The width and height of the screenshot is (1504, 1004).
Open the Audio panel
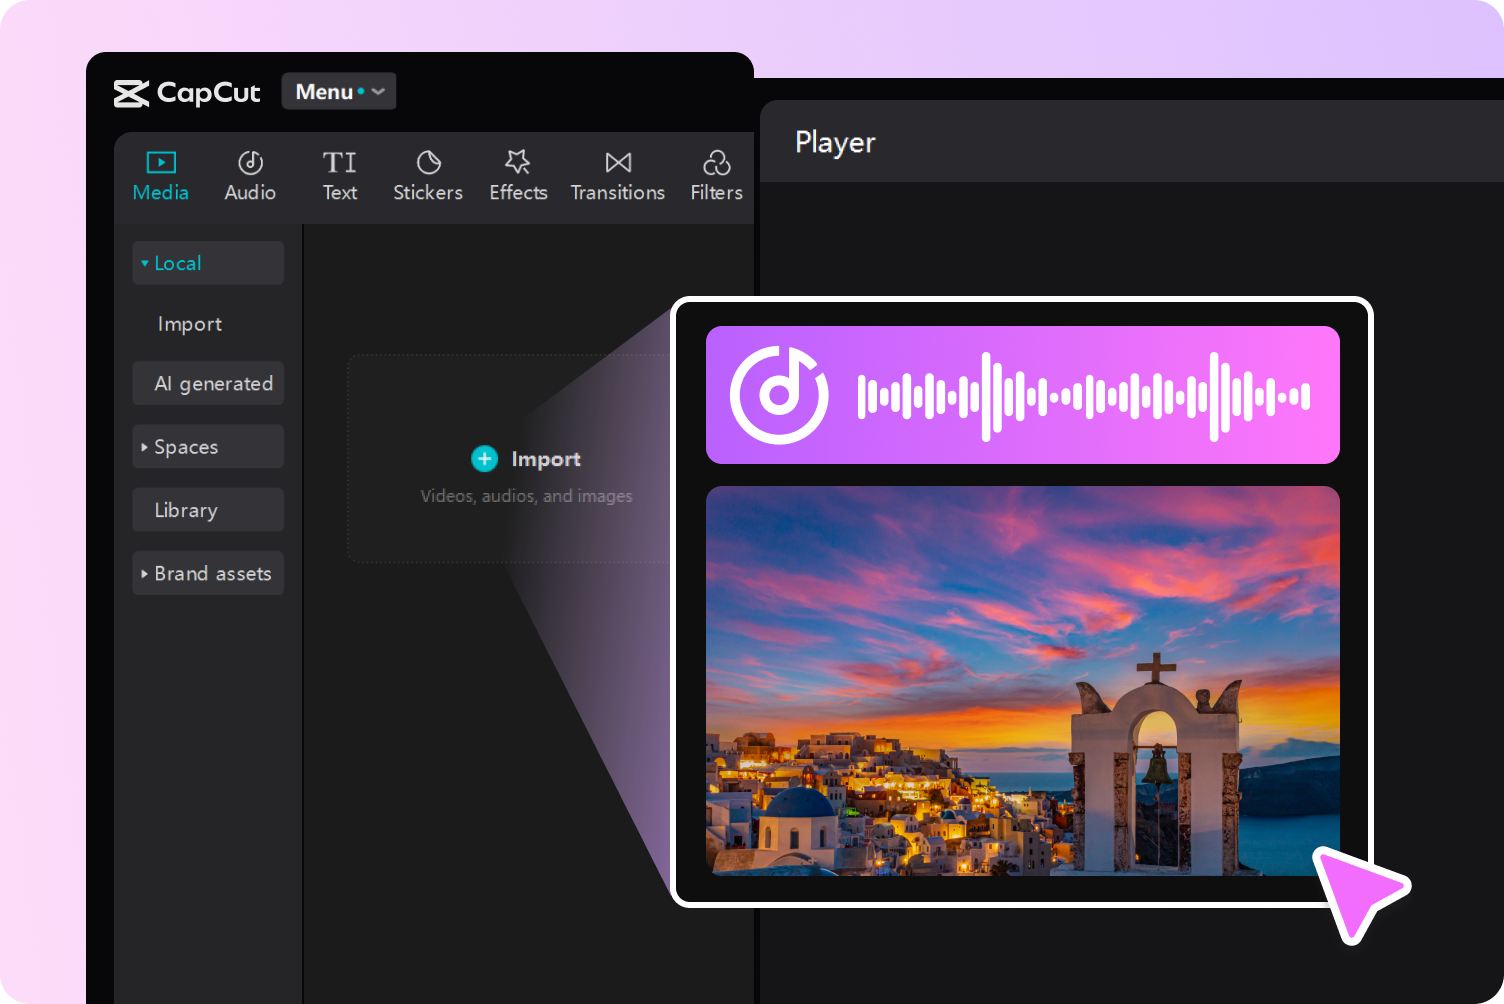click(x=250, y=175)
